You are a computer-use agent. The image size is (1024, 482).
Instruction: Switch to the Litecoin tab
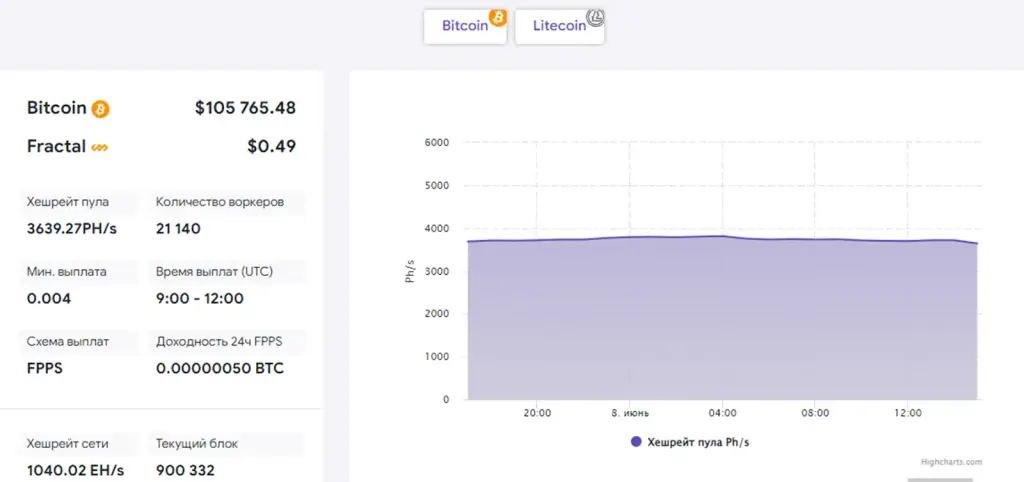pos(559,27)
